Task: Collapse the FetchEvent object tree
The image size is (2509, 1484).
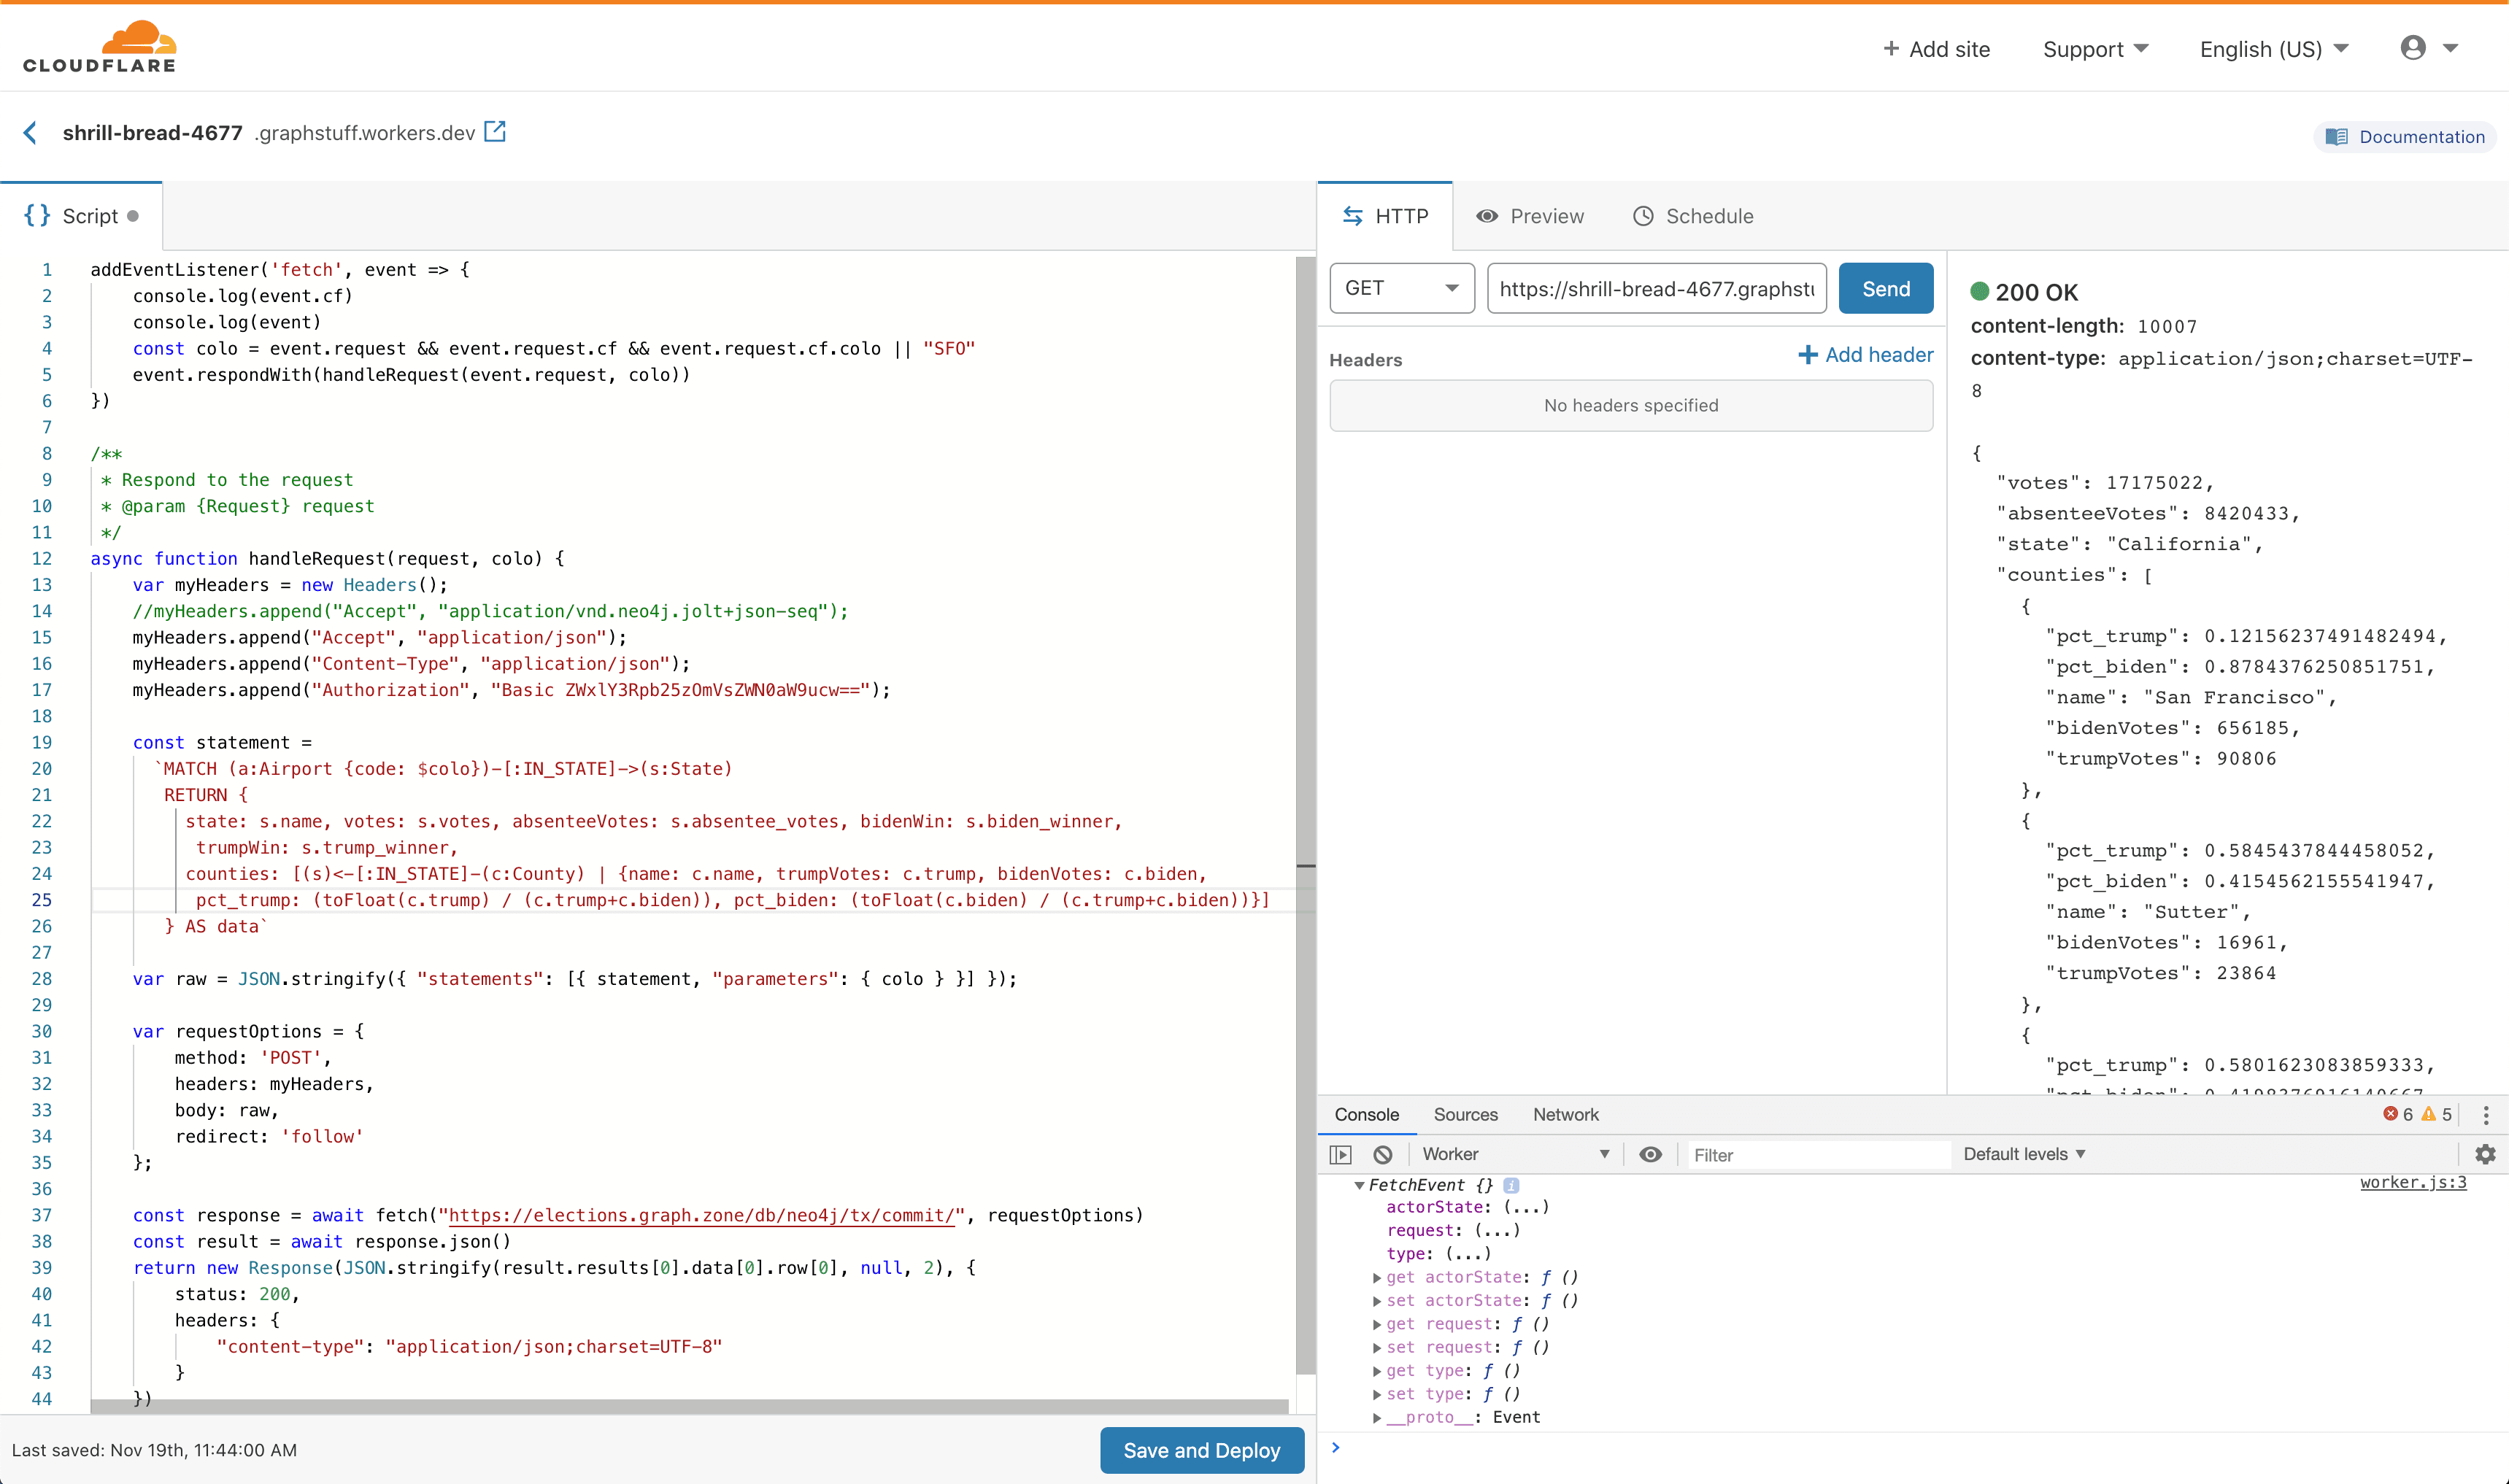Action: coord(1359,1185)
